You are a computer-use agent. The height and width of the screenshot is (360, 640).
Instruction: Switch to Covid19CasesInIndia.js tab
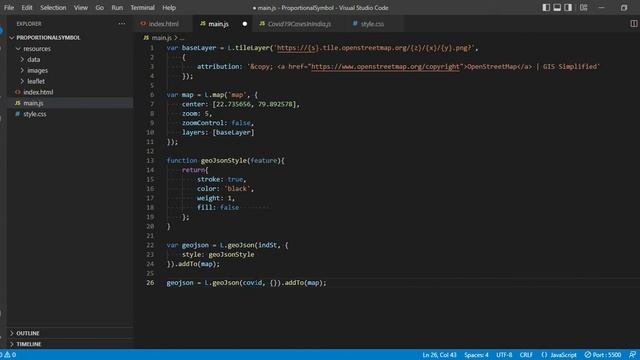[x=299, y=24]
